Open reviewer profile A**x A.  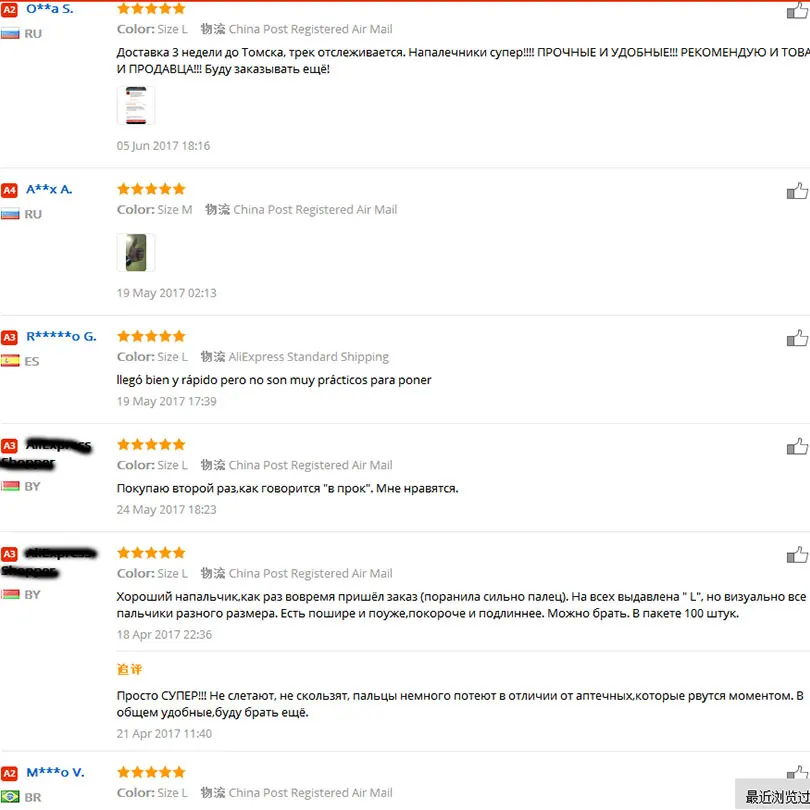click(49, 190)
